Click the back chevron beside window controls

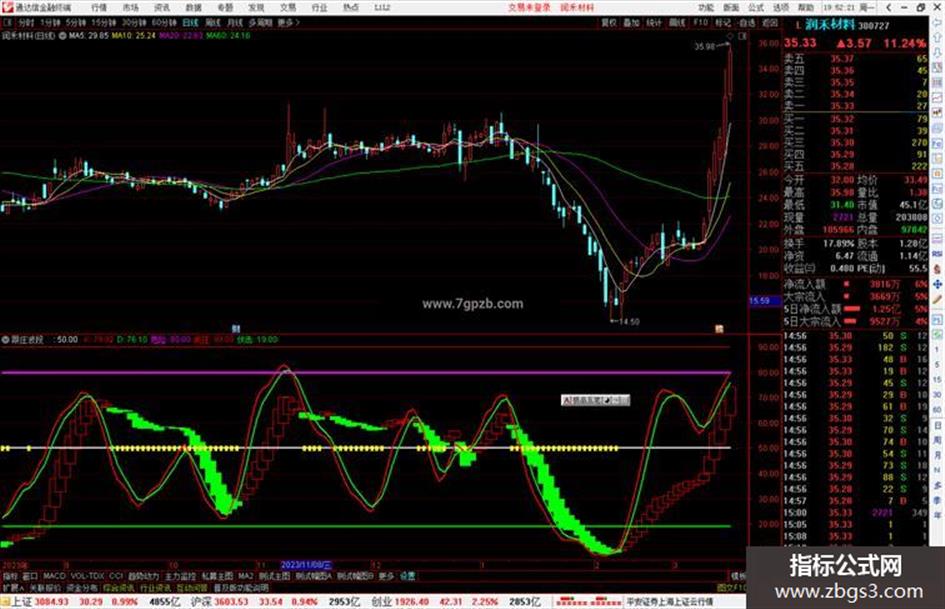[x=890, y=7]
